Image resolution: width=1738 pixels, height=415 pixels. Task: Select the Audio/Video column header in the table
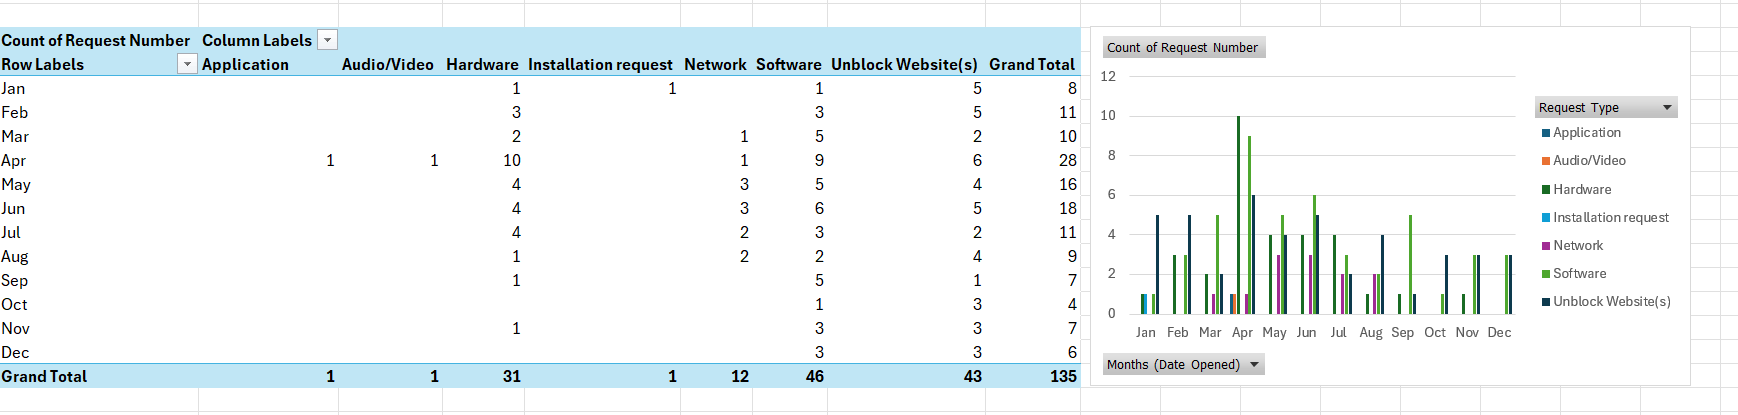[390, 64]
